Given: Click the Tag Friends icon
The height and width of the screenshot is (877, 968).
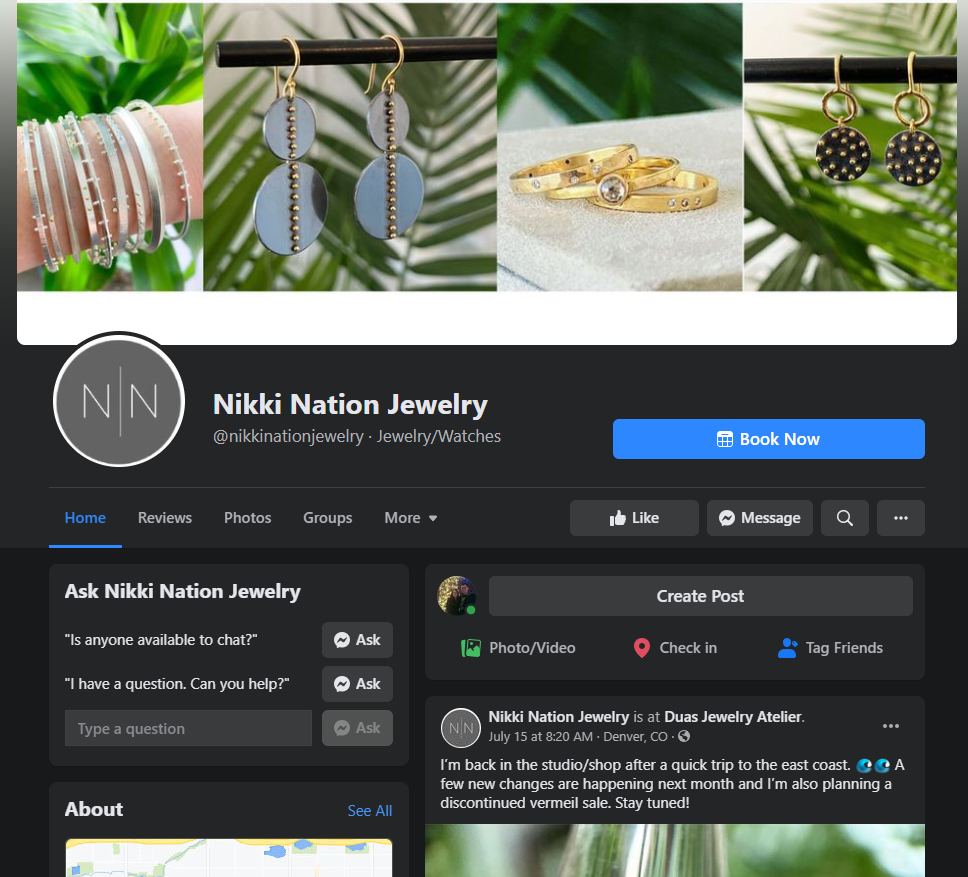Looking at the screenshot, I should pos(787,648).
